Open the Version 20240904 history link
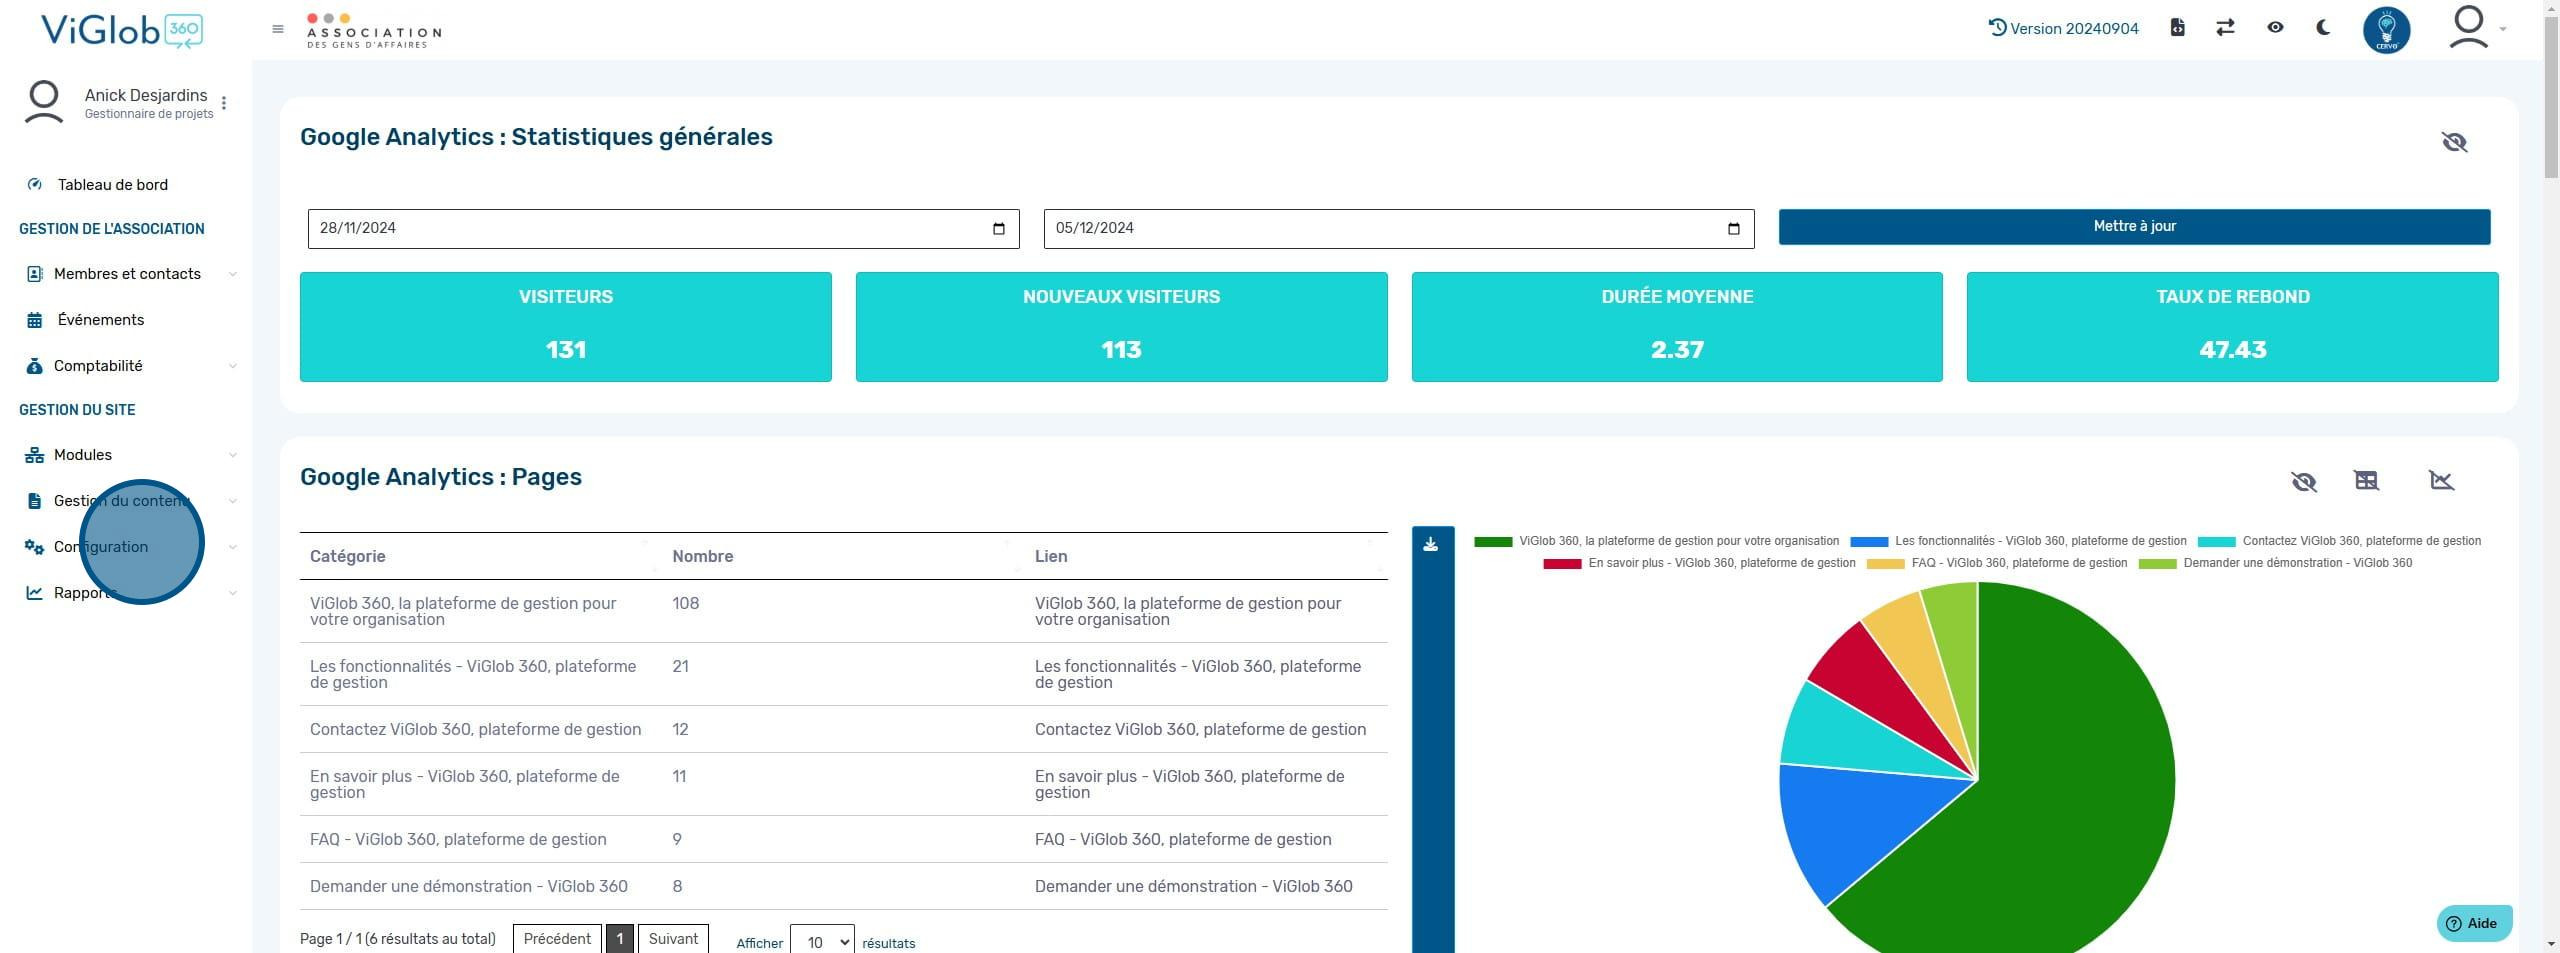Image resolution: width=2560 pixels, height=953 pixels. click(x=2064, y=28)
